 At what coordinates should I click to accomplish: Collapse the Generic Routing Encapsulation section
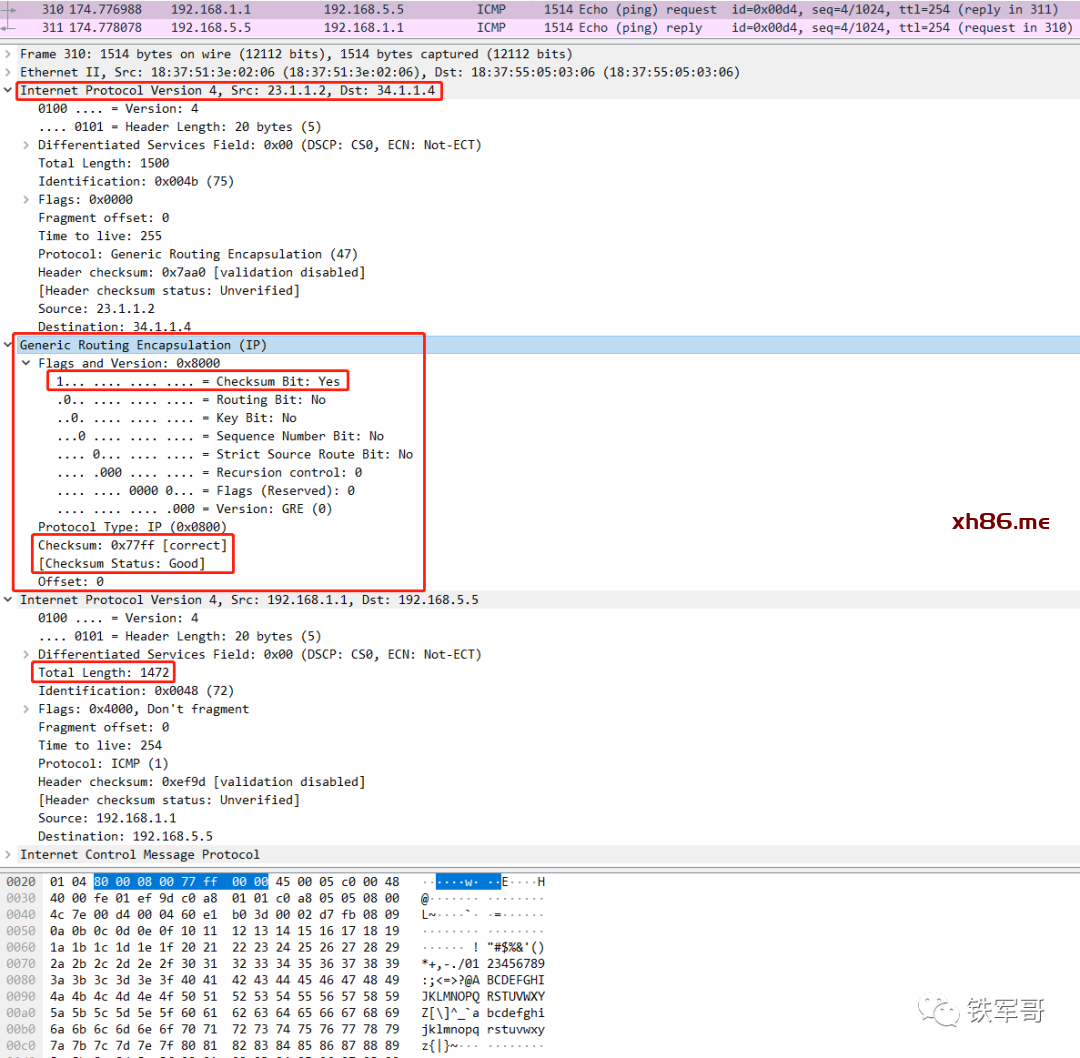point(10,345)
